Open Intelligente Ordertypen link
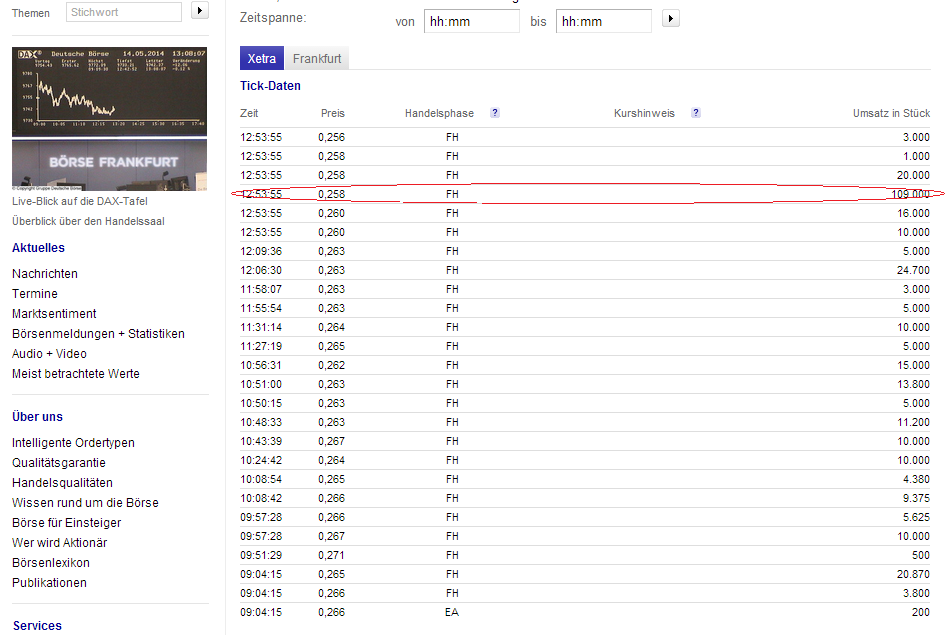 [x=73, y=443]
